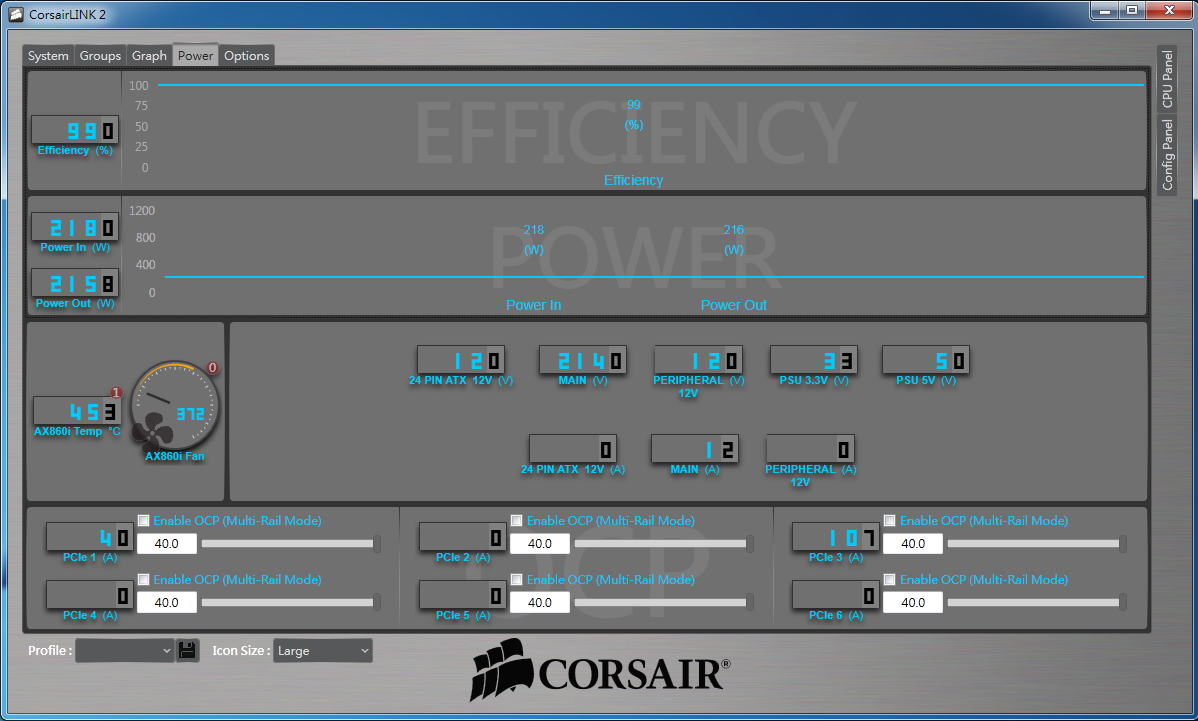Screen dimensions: 1198x721
Task: Select the AX860i Temp readout display
Action: coord(77,411)
